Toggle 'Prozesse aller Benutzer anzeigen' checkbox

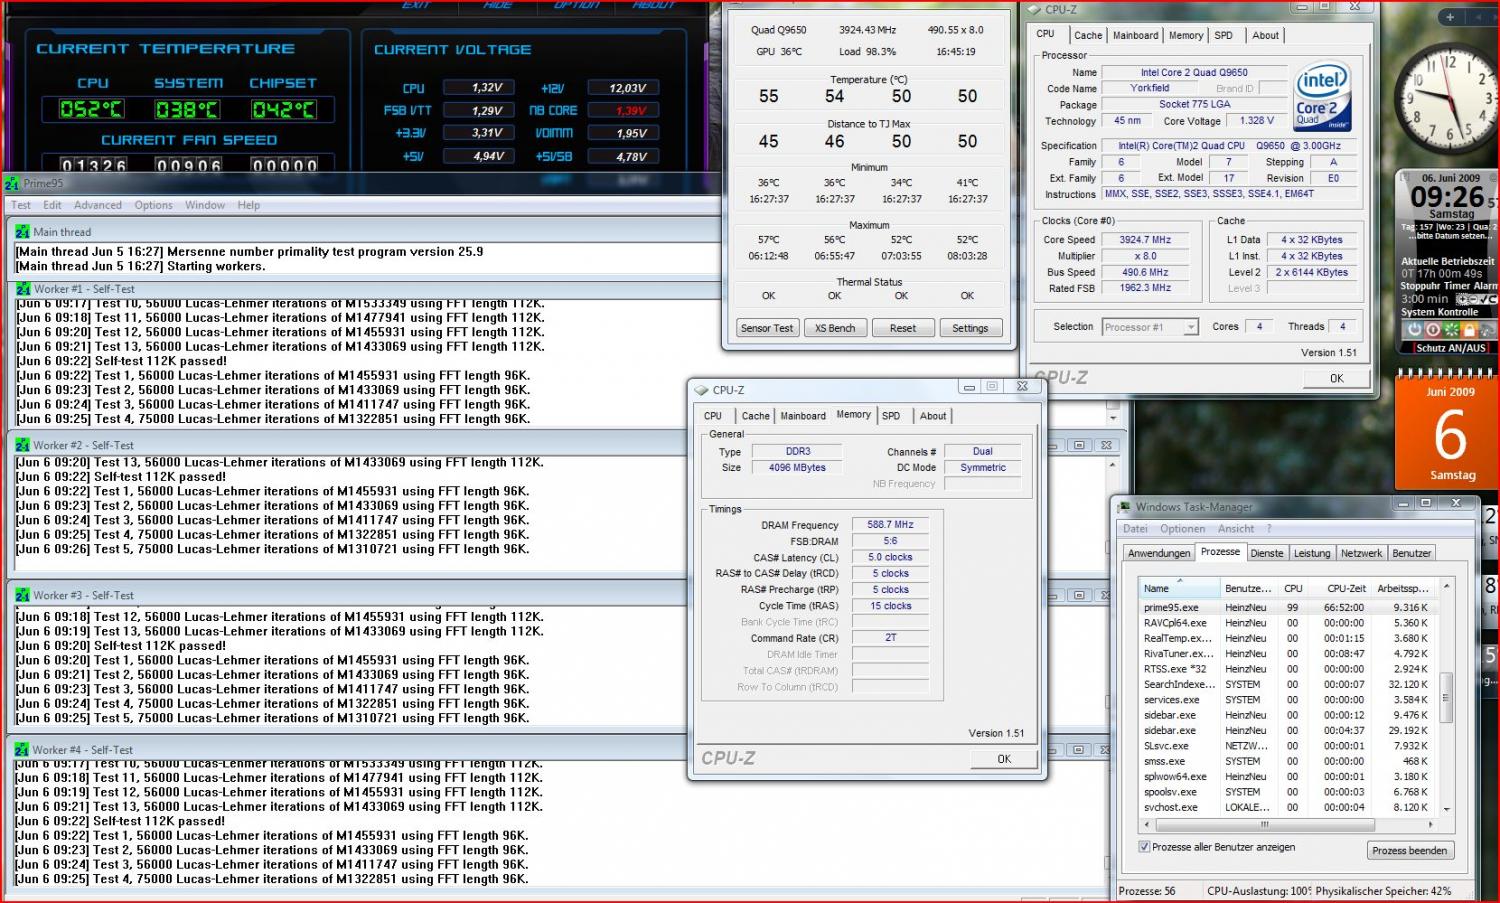click(x=1144, y=847)
